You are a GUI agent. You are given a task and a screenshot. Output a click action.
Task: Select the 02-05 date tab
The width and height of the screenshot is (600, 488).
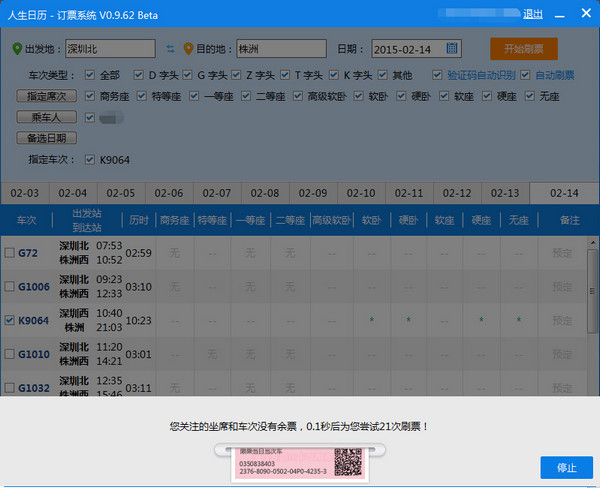(121, 193)
